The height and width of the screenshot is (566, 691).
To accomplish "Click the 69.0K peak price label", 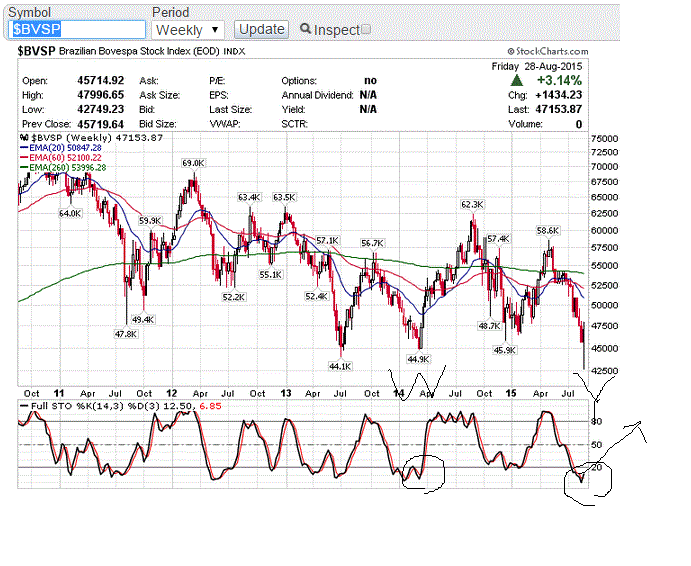I will 193,162.
